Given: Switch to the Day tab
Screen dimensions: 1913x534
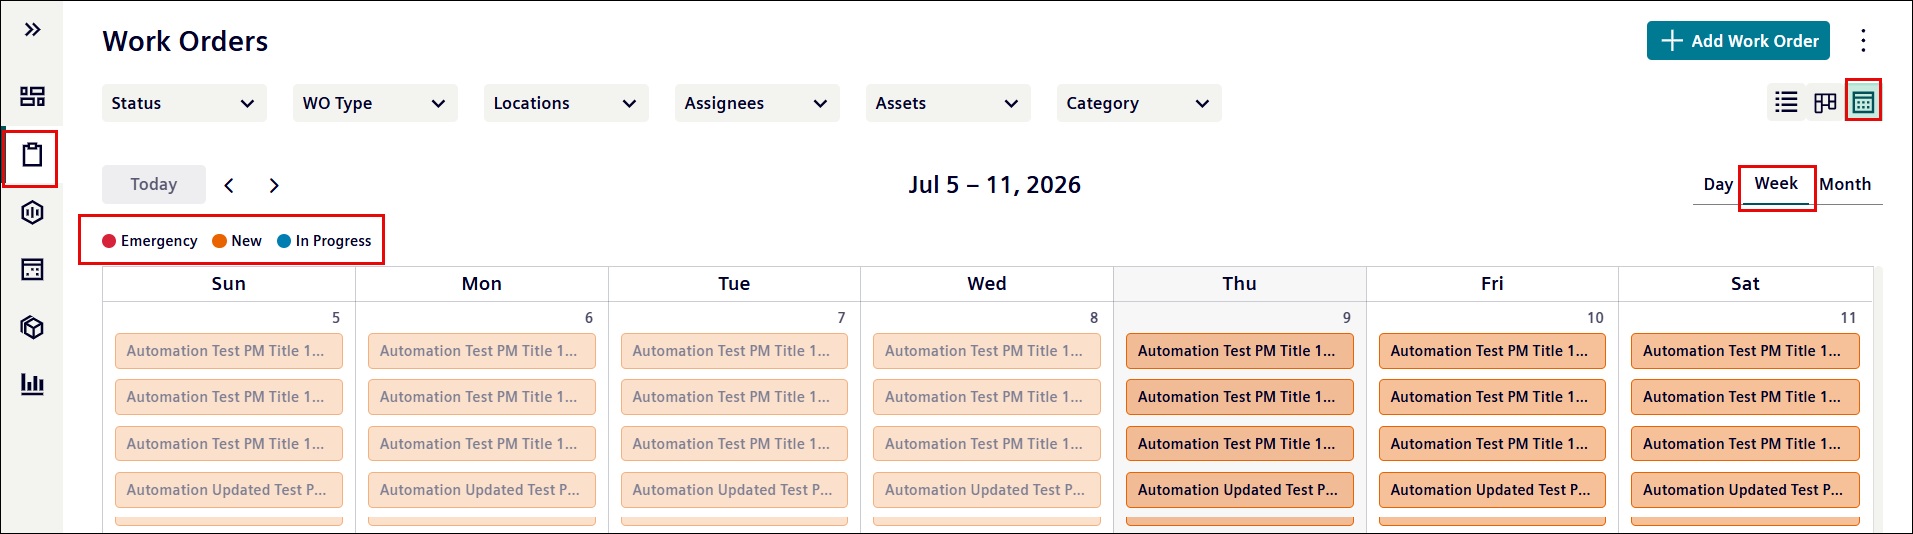Looking at the screenshot, I should 1718,184.
